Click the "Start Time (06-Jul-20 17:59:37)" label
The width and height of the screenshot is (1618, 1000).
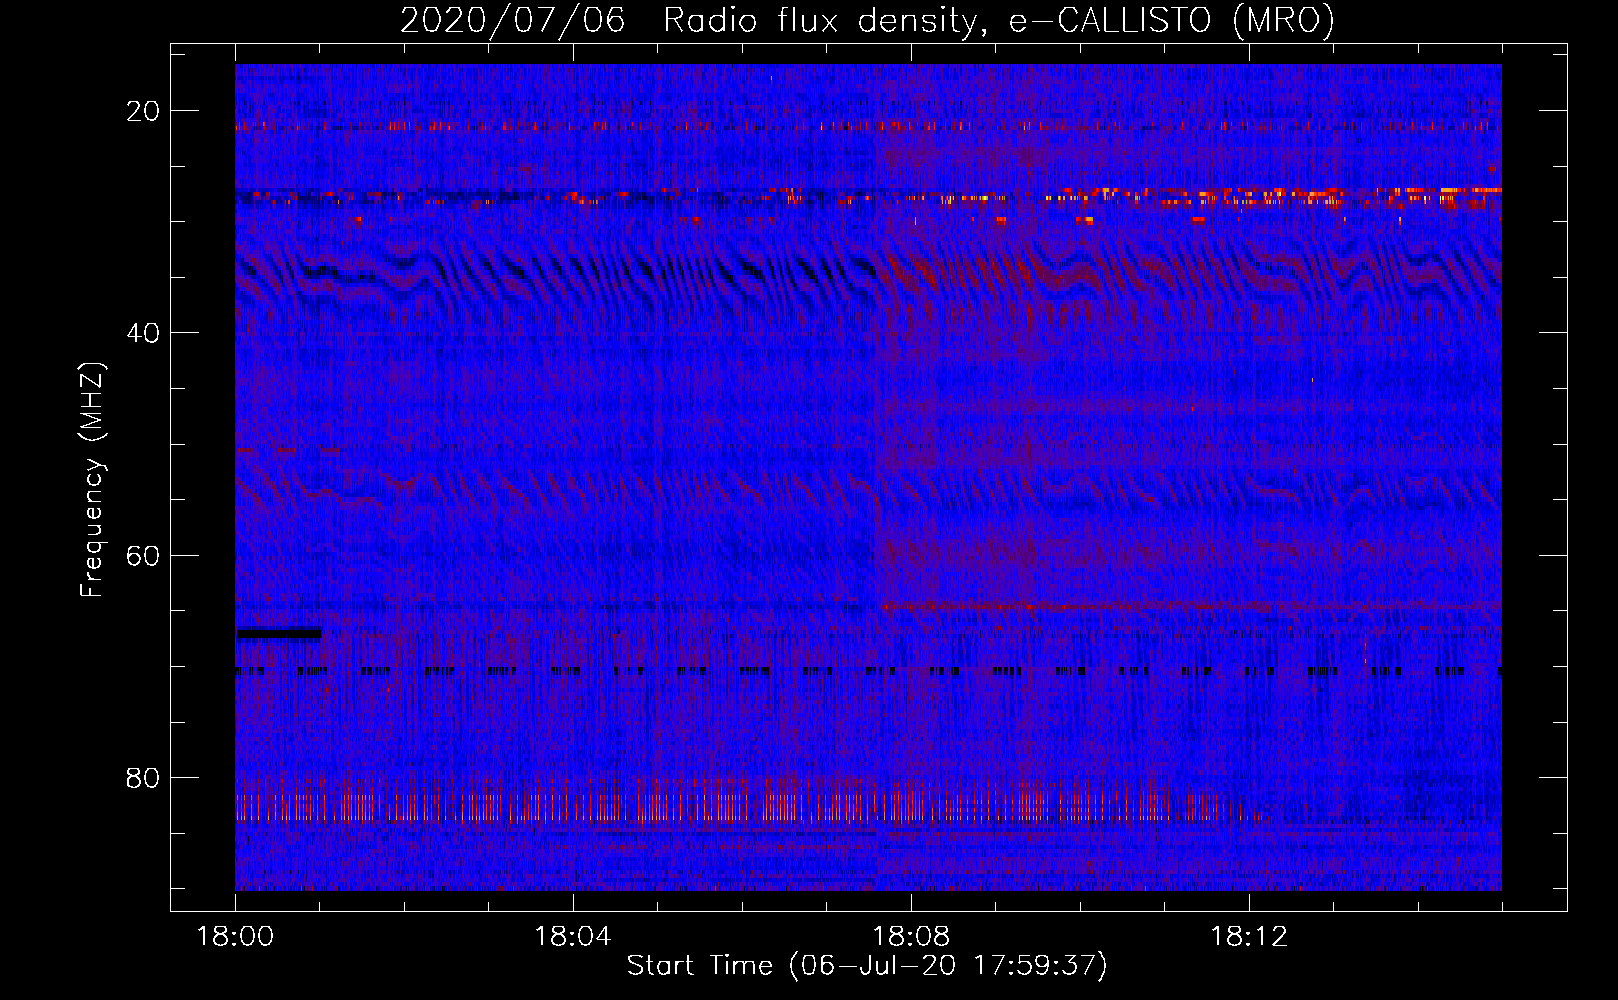[867, 966]
